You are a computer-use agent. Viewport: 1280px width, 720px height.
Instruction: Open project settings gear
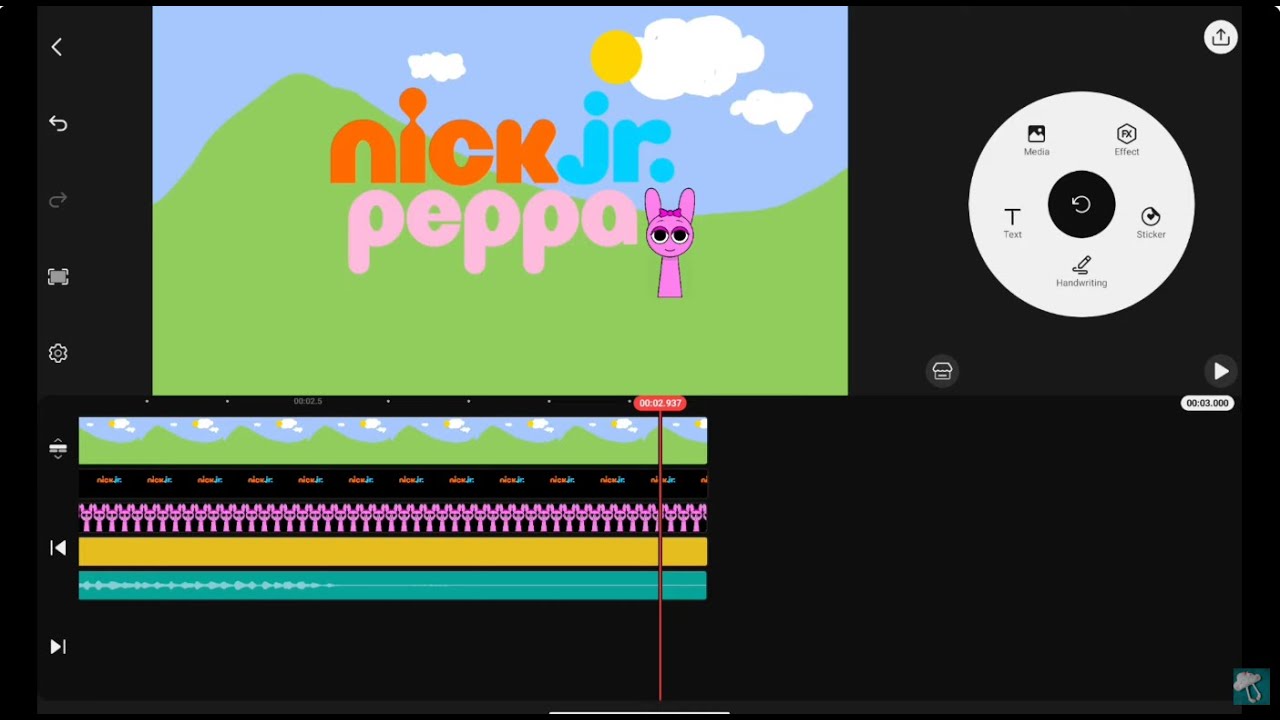click(x=58, y=353)
